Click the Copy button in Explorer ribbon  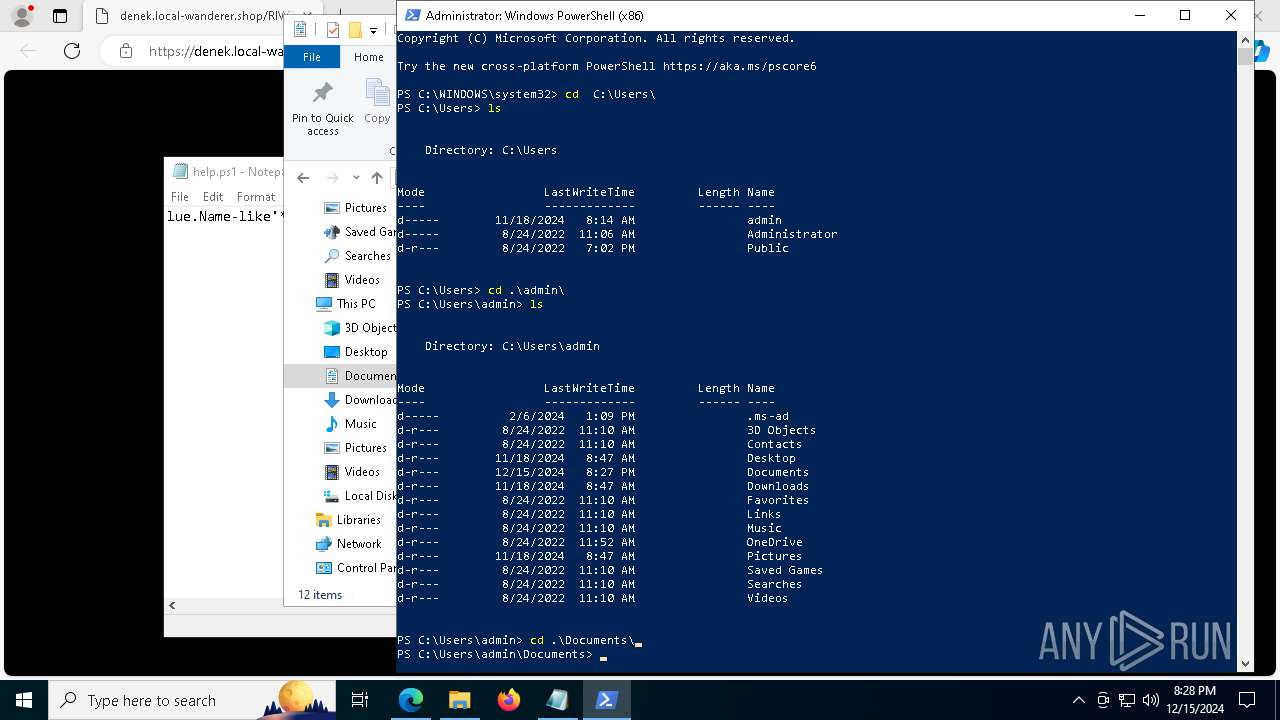click(x=377, y=103)
